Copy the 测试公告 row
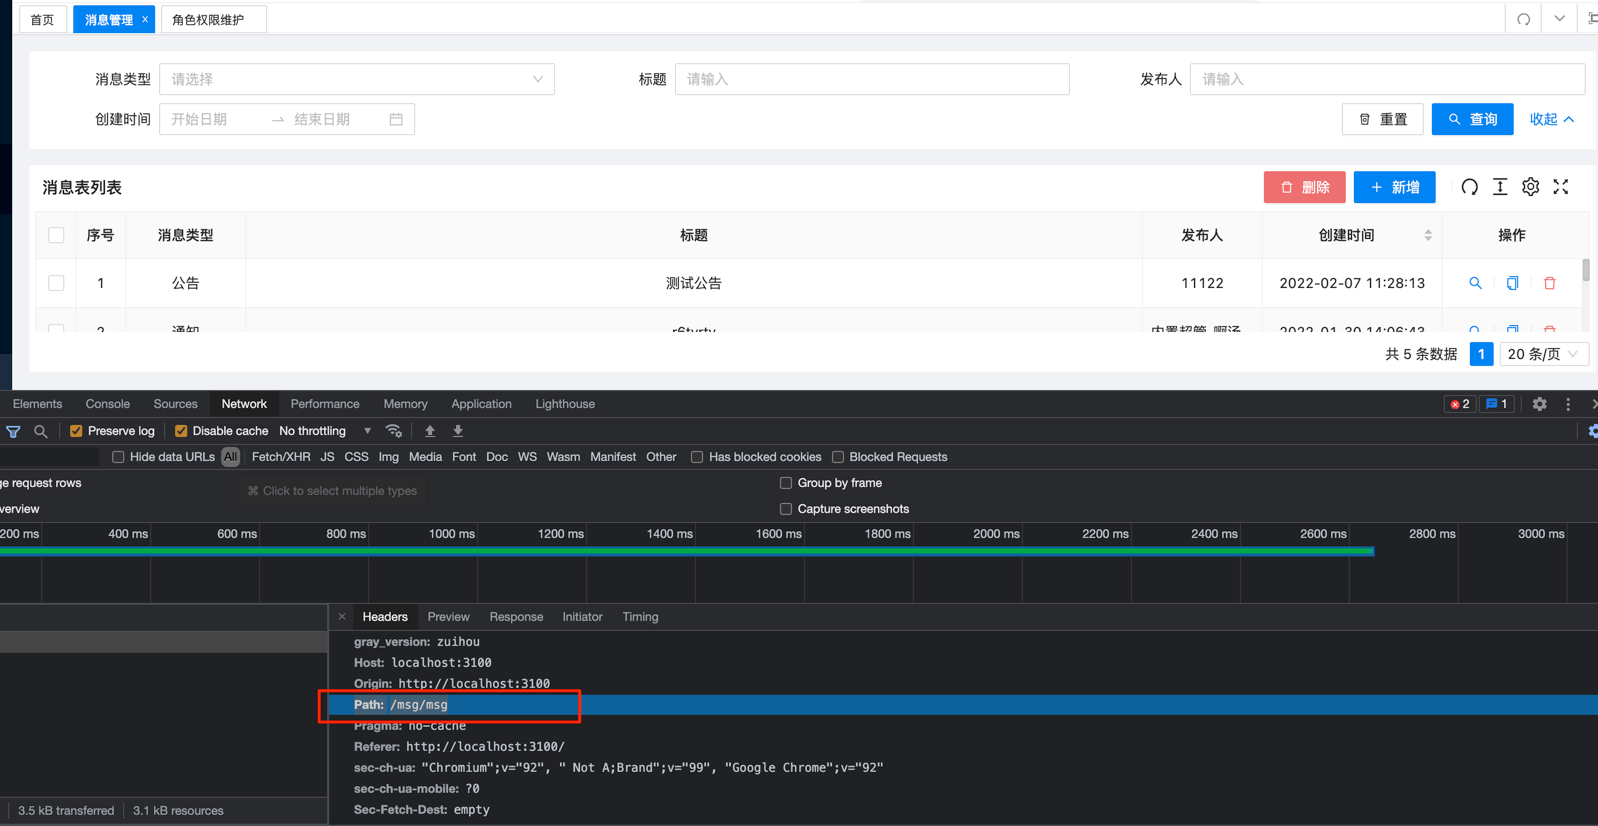1598x826 pixels. (1512, 283)
